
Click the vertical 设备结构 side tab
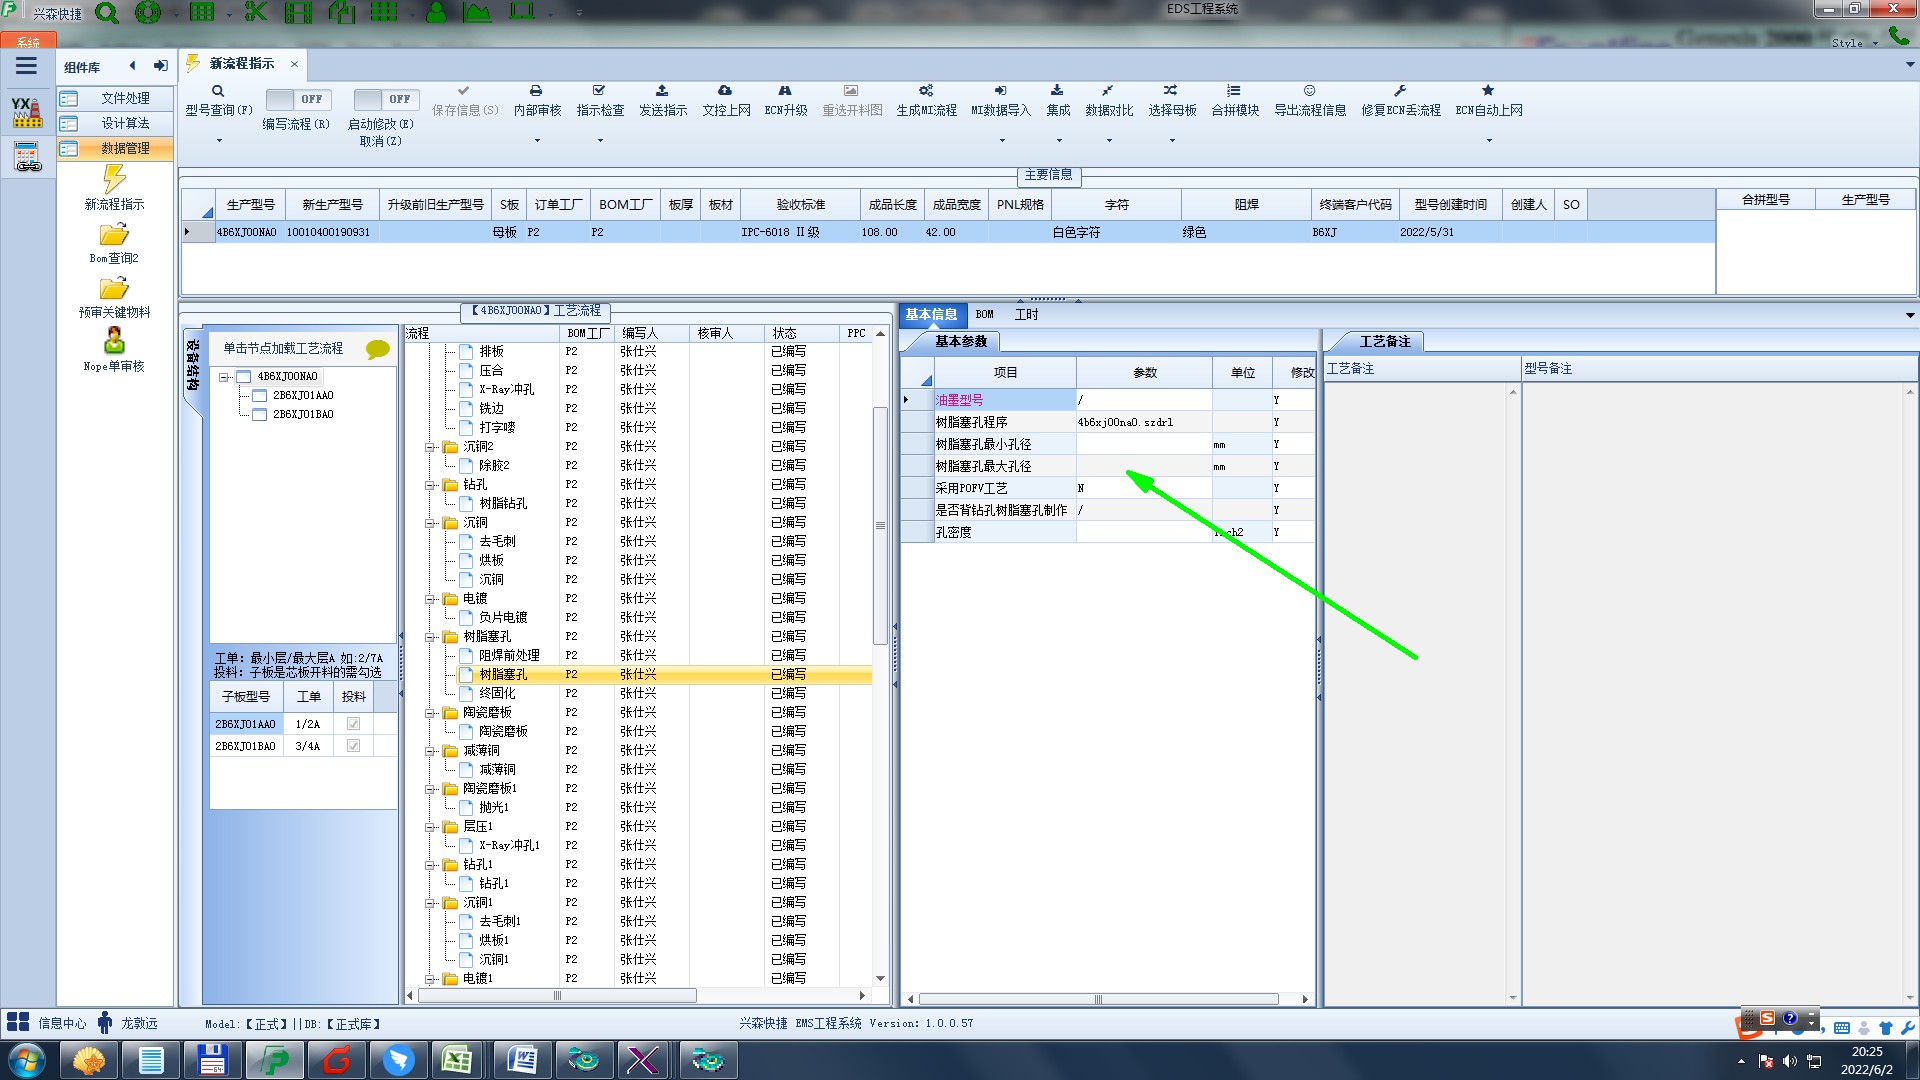(x=192, y=365)
